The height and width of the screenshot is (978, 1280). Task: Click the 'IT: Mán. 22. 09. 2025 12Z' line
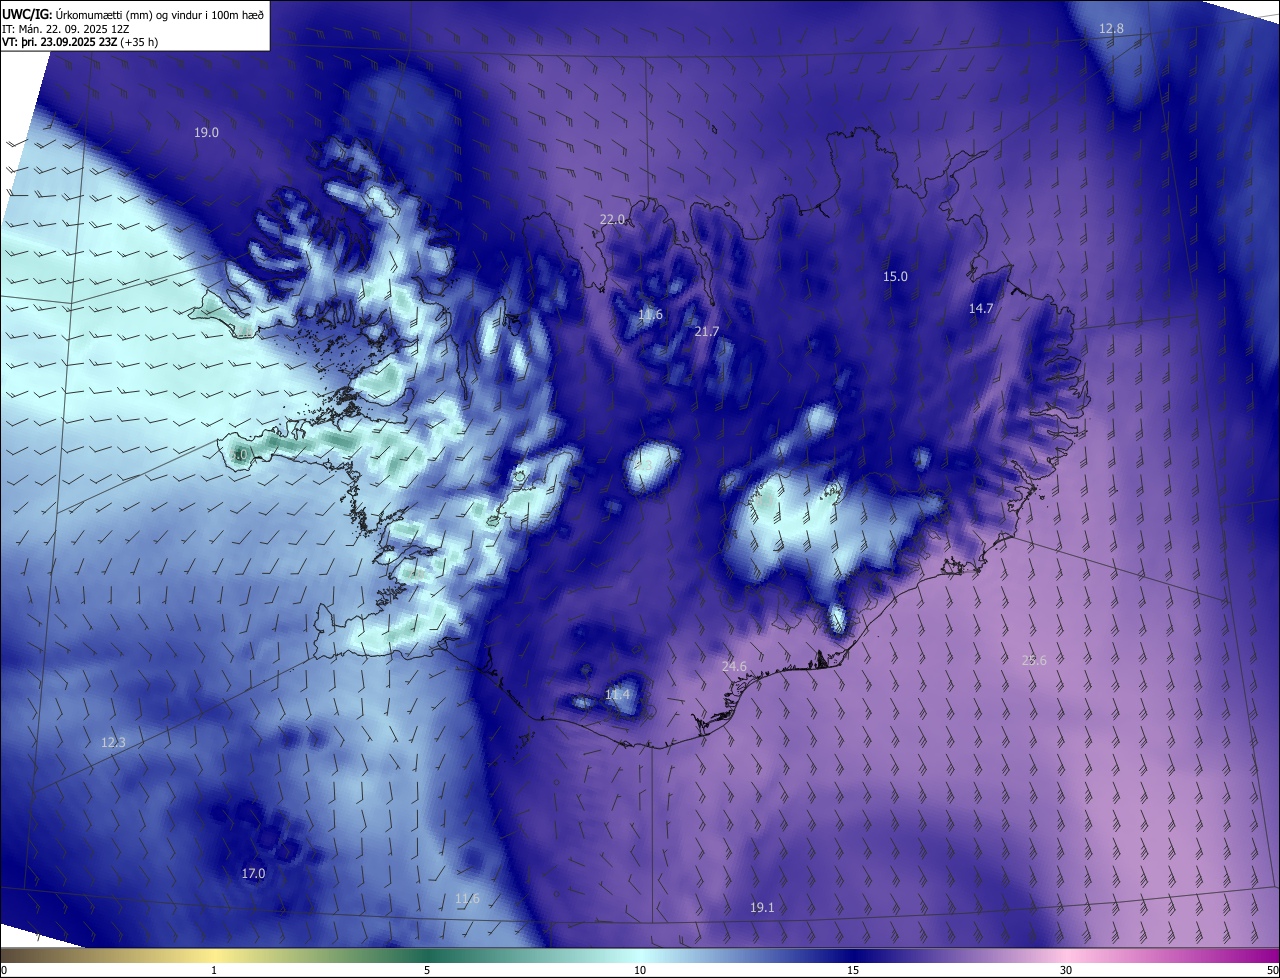[65, 29]
